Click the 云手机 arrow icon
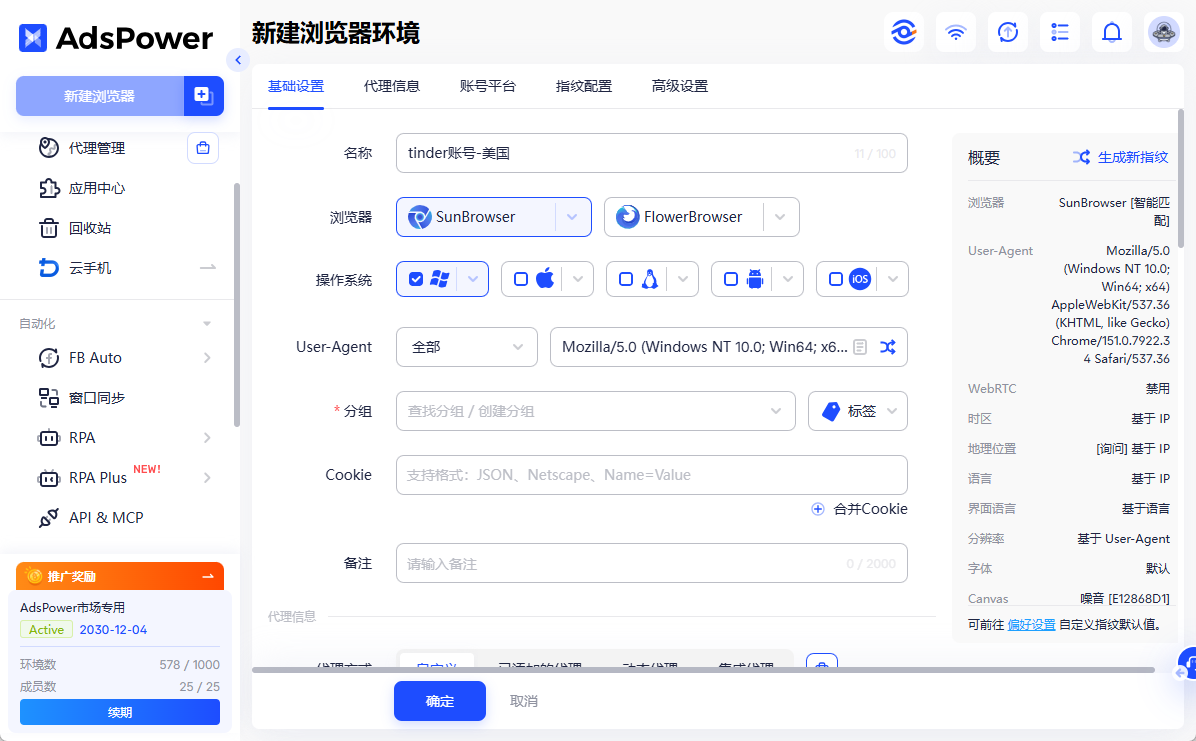This screenshot has height=741, width=1196. [207, 268]
